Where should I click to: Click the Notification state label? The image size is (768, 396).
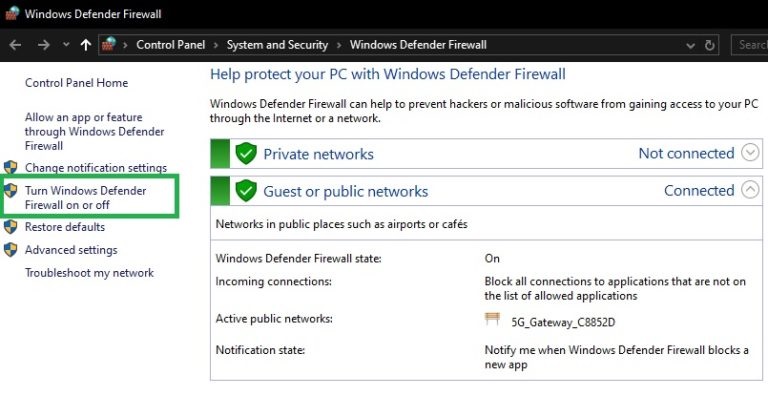pos(260,350)
